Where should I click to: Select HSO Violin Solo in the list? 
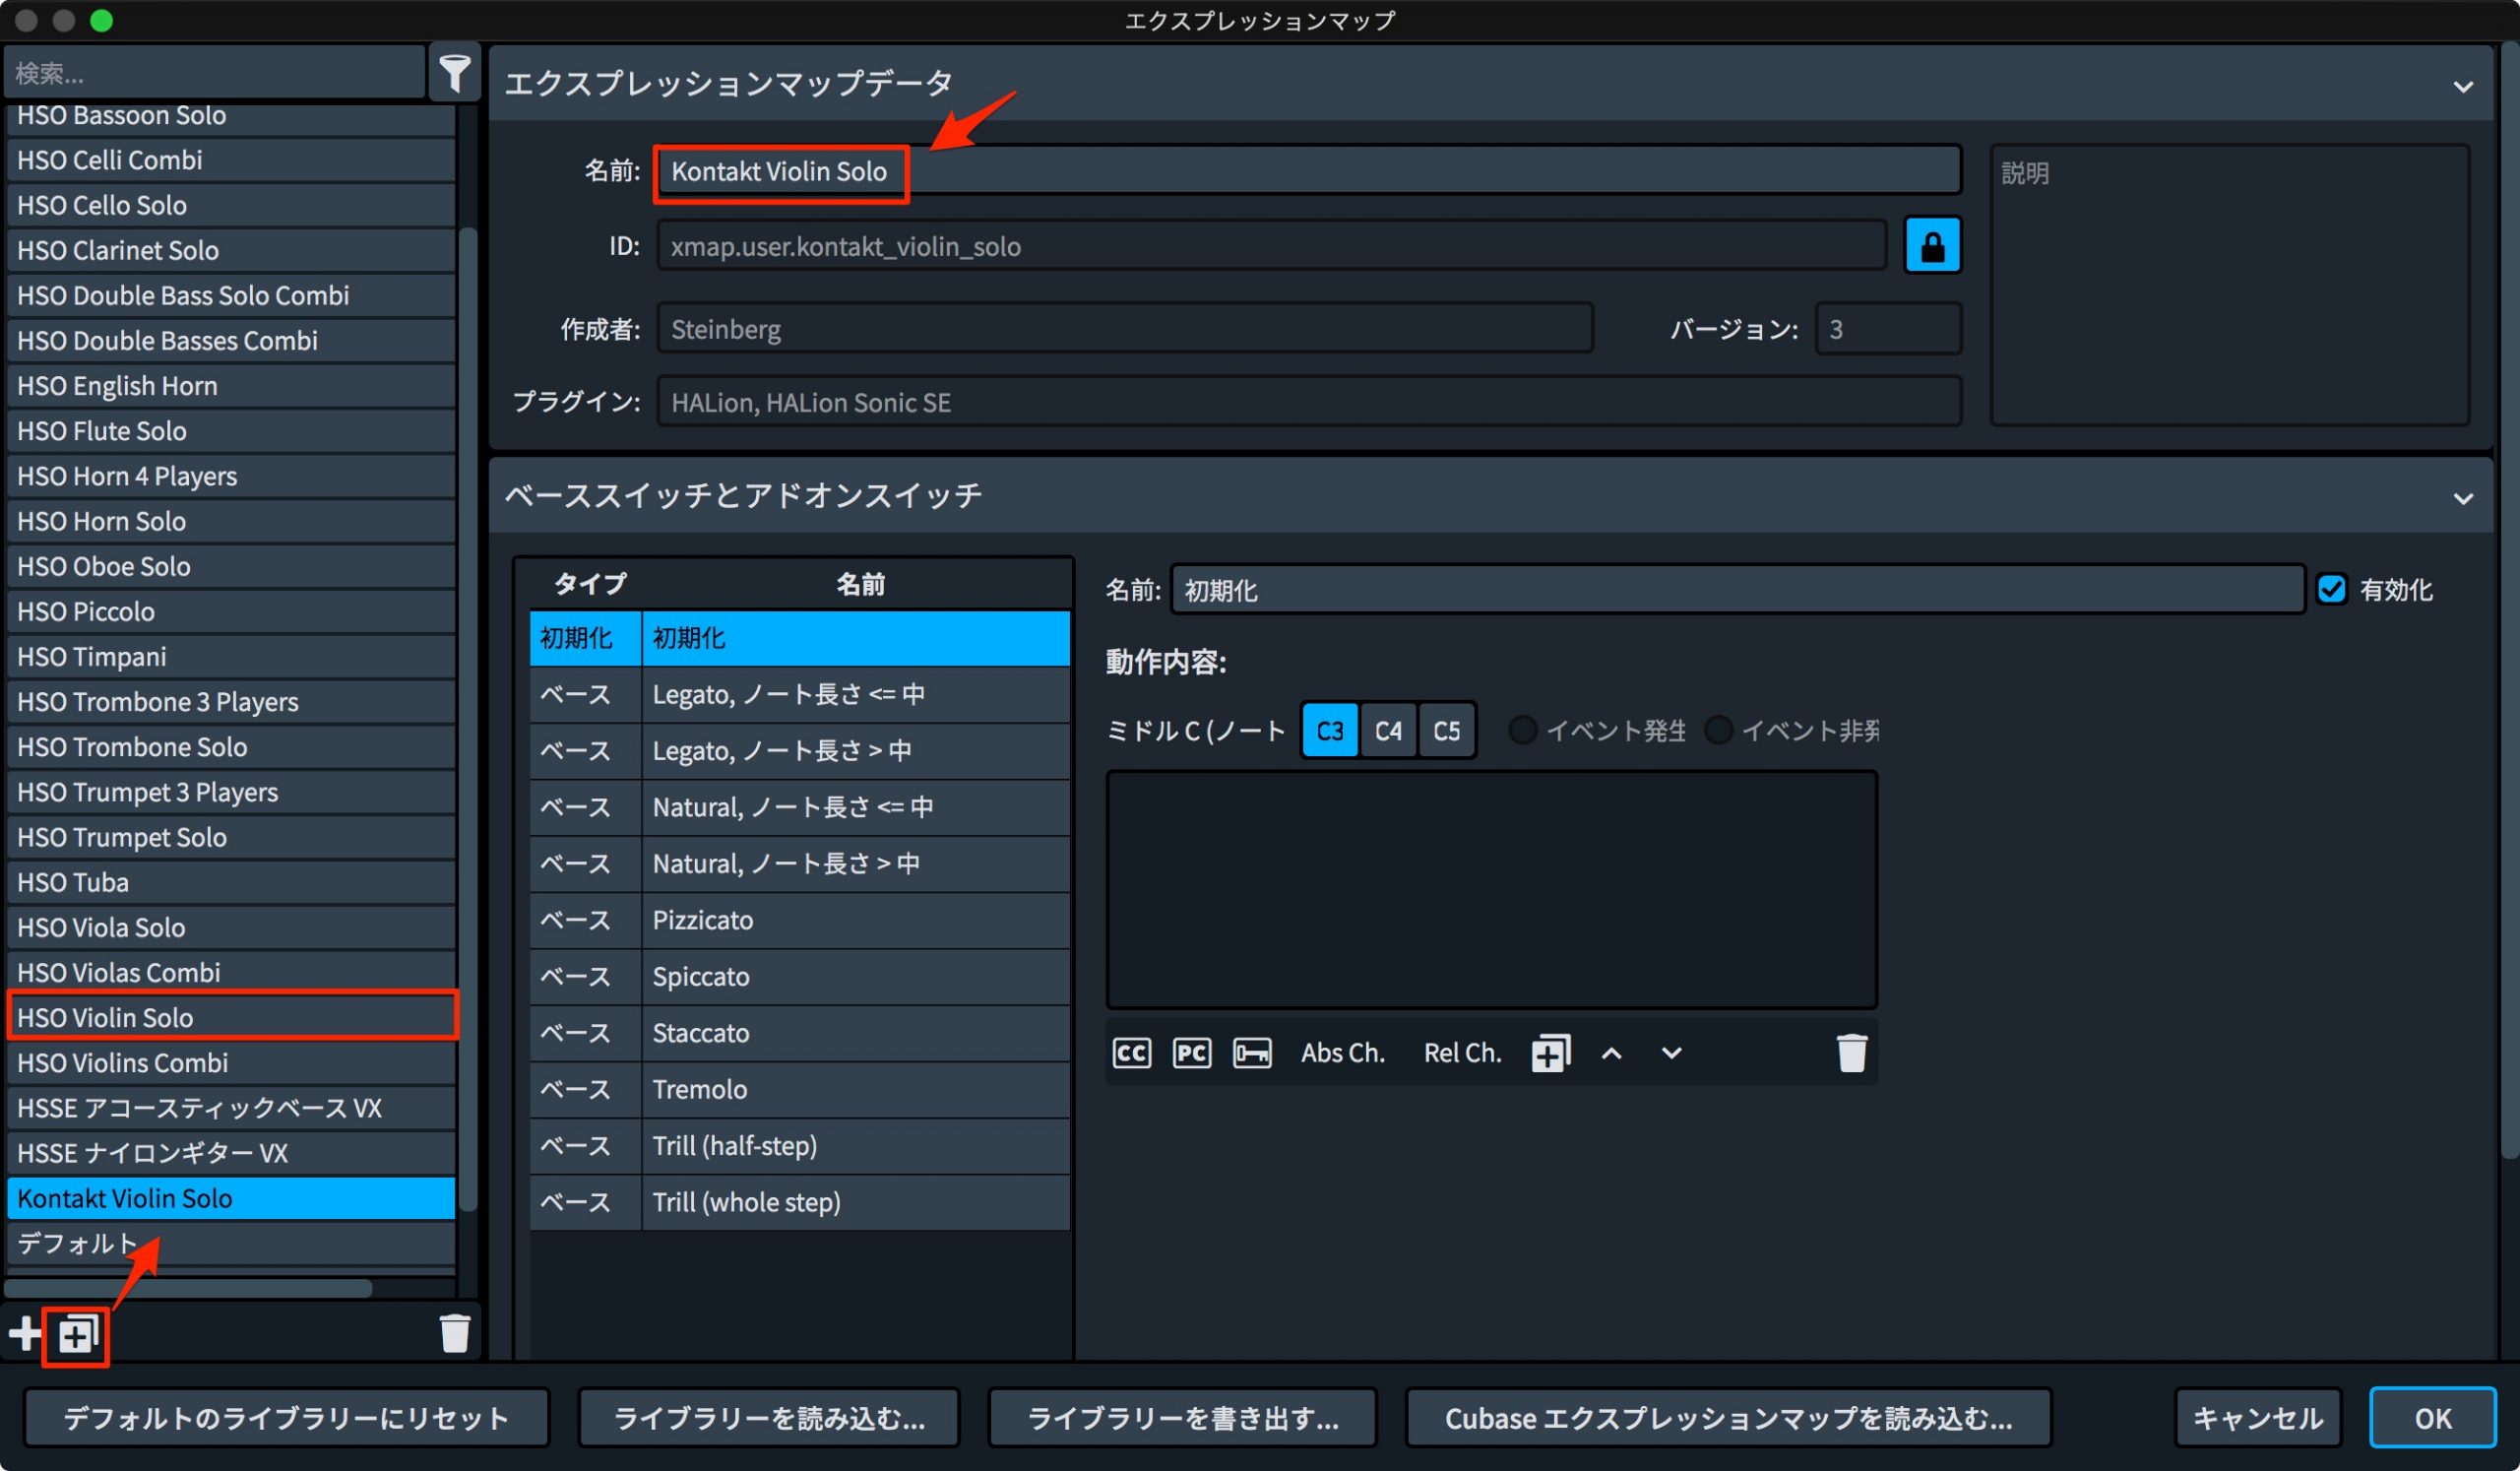[x=231, y=1017]
